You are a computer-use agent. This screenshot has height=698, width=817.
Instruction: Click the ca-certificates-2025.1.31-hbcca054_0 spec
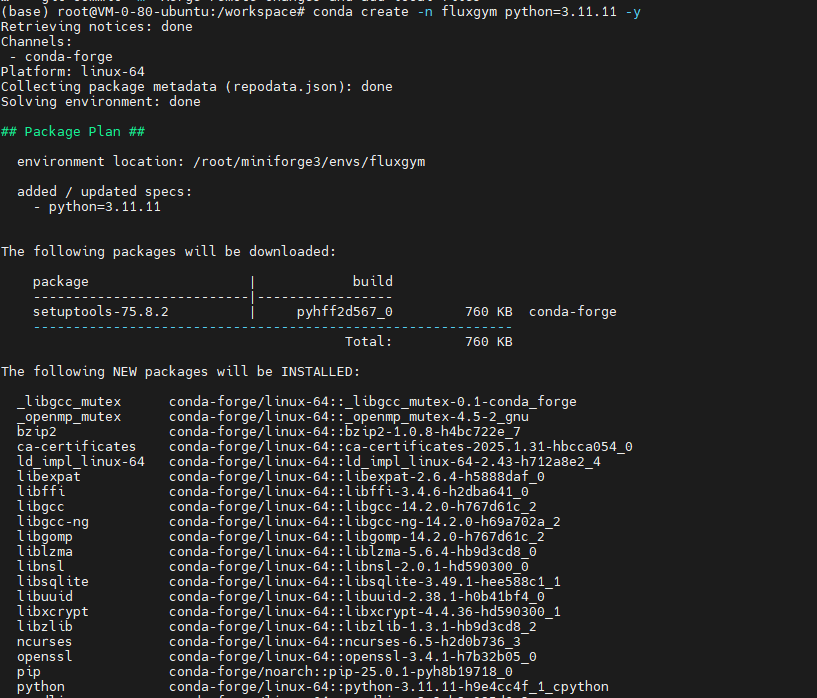click(x=489, y=446)
